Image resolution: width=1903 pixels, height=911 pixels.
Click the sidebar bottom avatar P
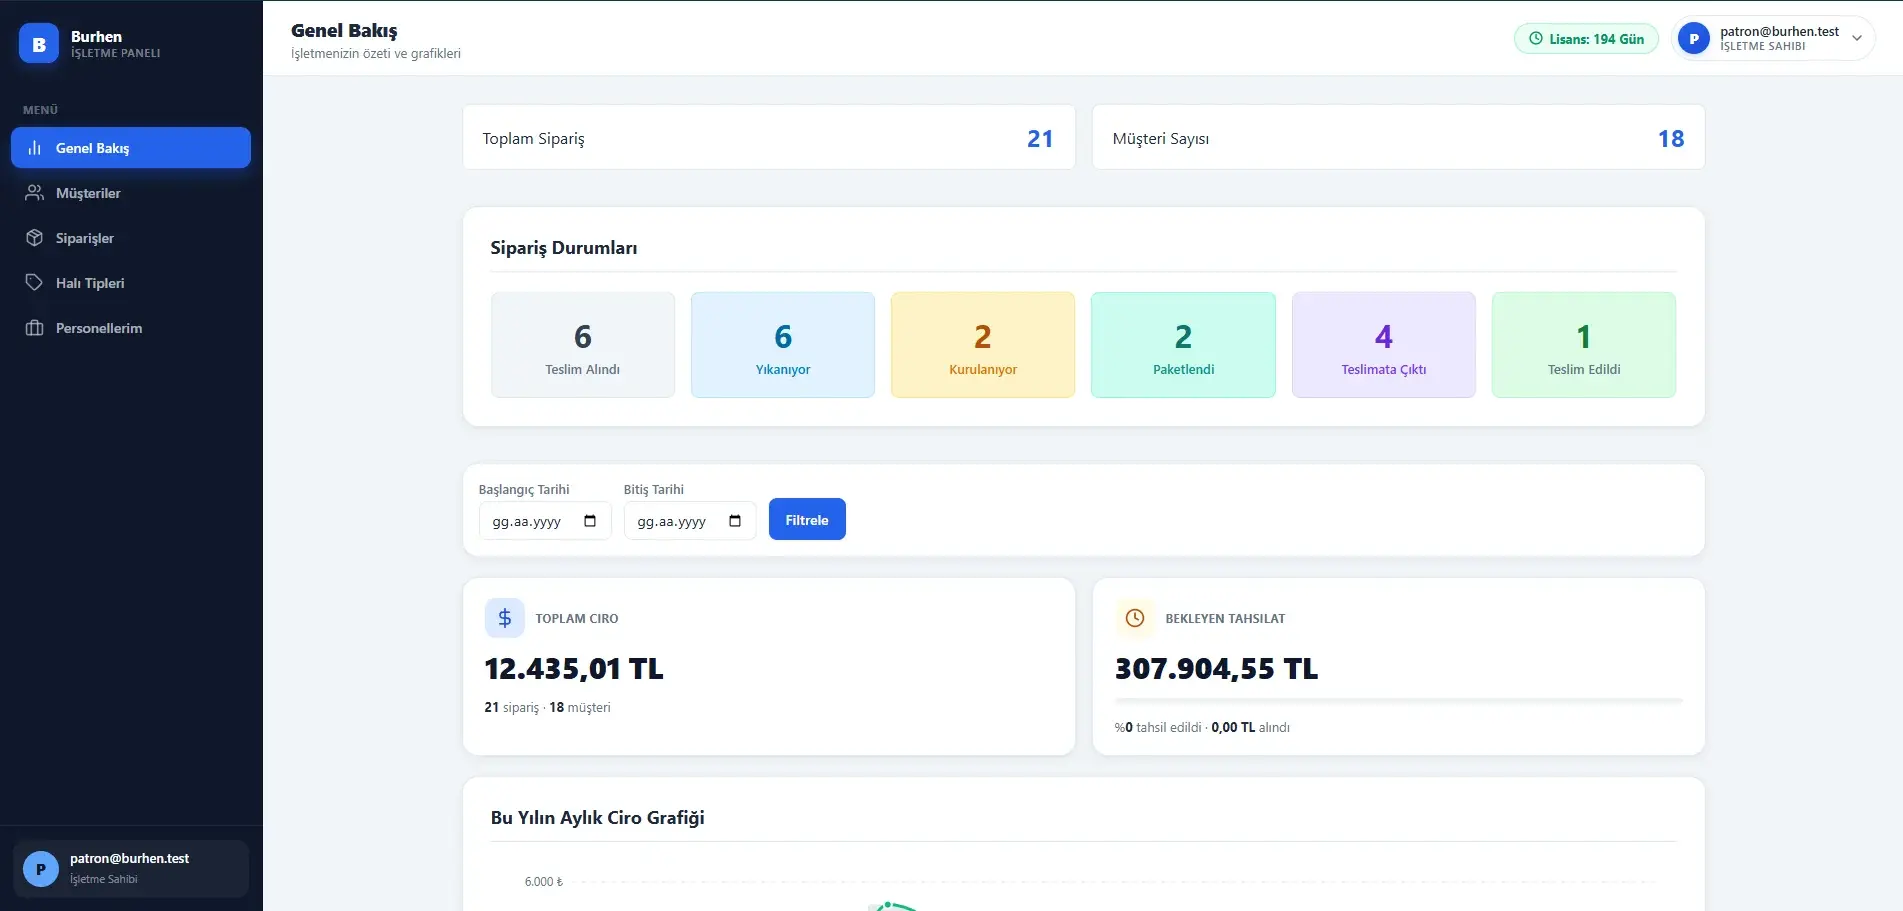click(x=41, y=869)
